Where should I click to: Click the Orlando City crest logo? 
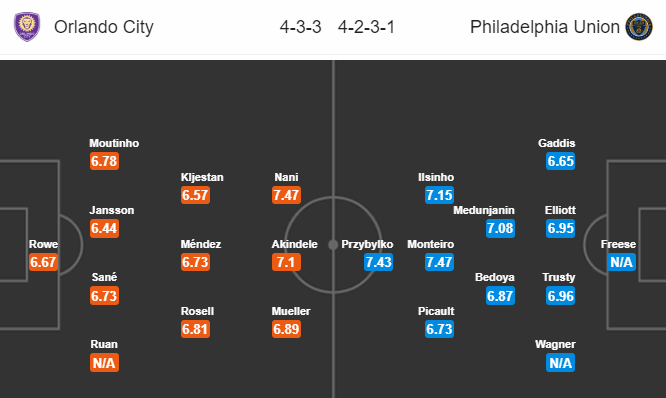pos(27,27)
